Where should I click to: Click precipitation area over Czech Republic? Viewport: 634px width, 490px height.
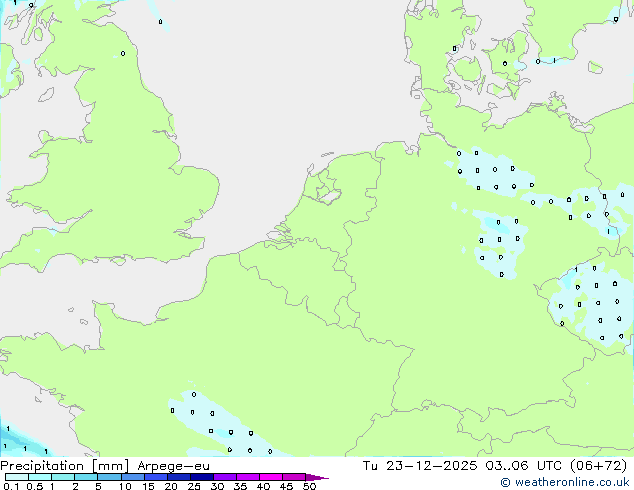tap(595, 303)
